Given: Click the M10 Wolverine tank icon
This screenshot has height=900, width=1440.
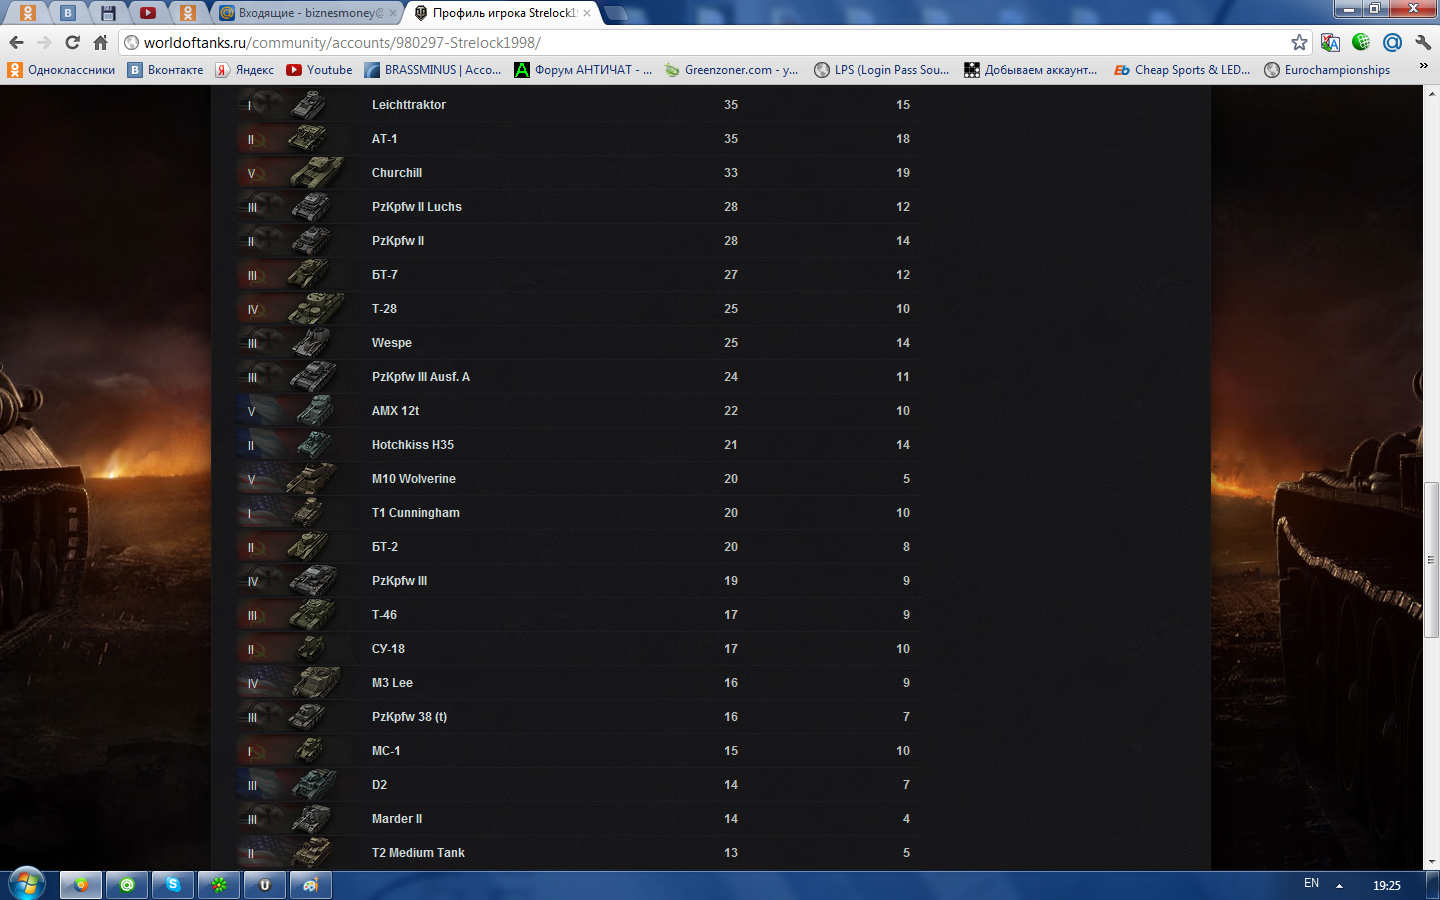Looking at the screenshot, I should 311,479.
